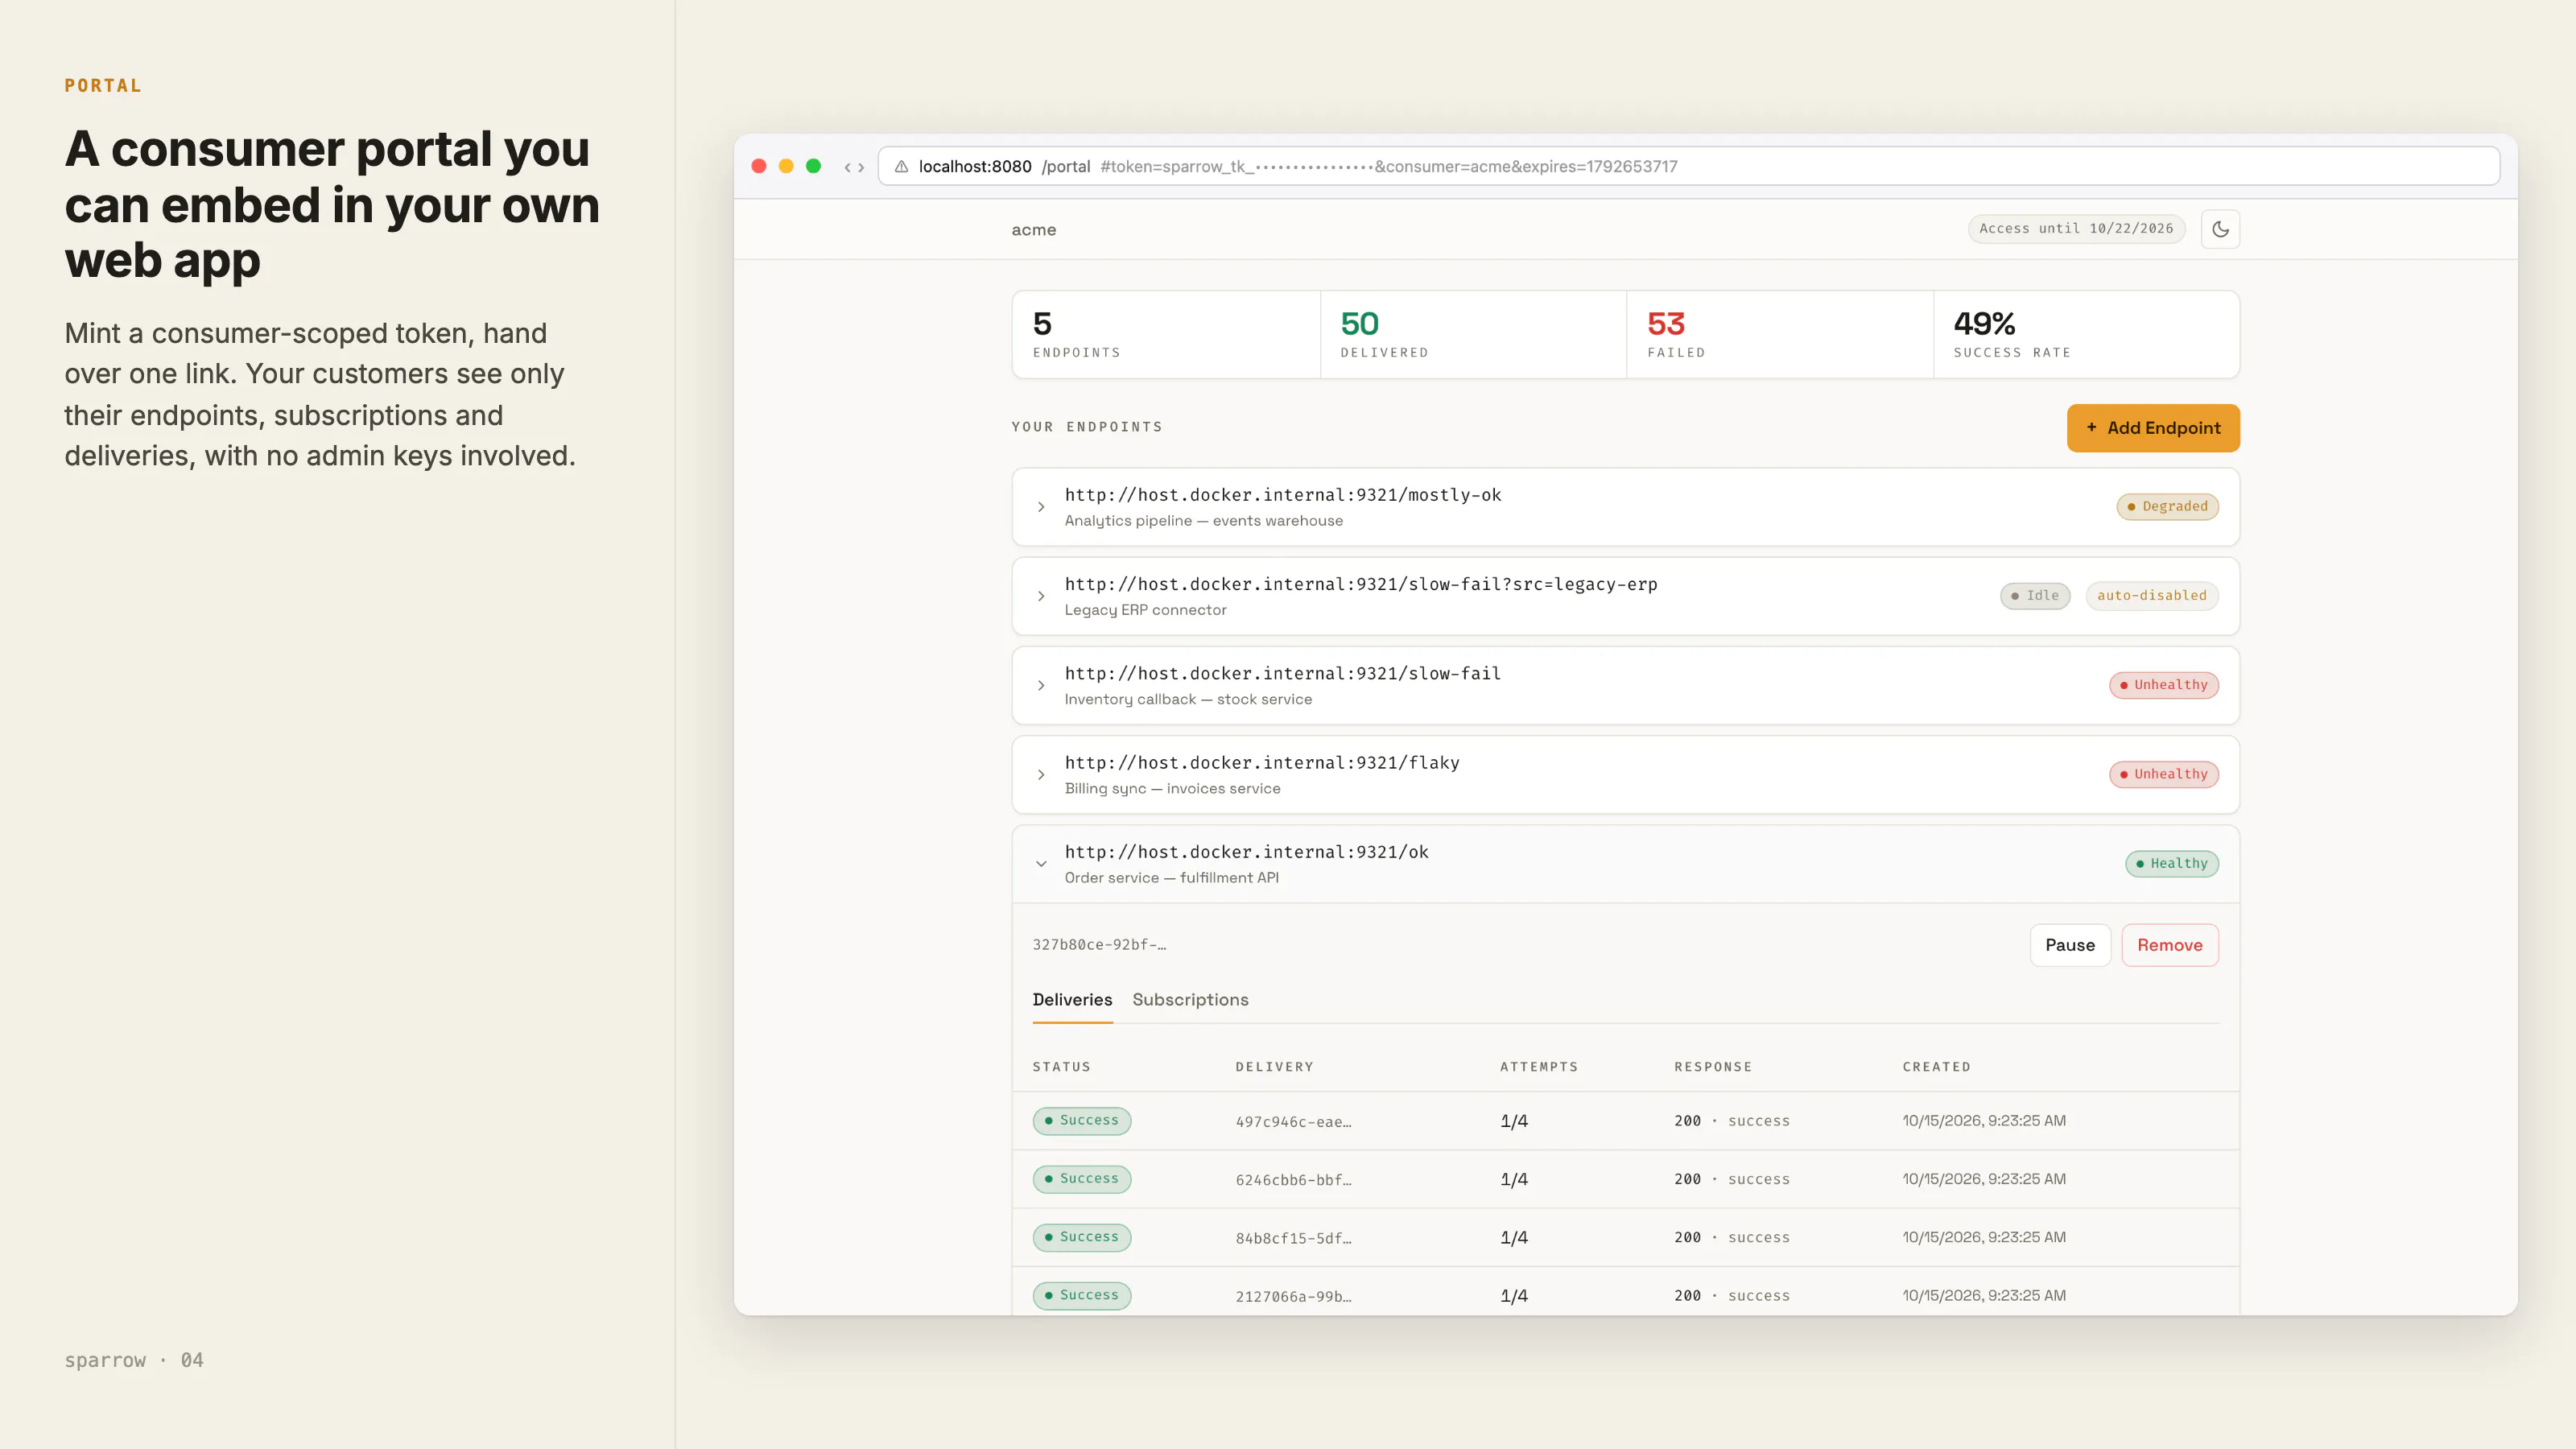Click the 200 response for delivery 84b8cf15
This screenshot has width=2576, height=1449.
coord(1687,1238)
